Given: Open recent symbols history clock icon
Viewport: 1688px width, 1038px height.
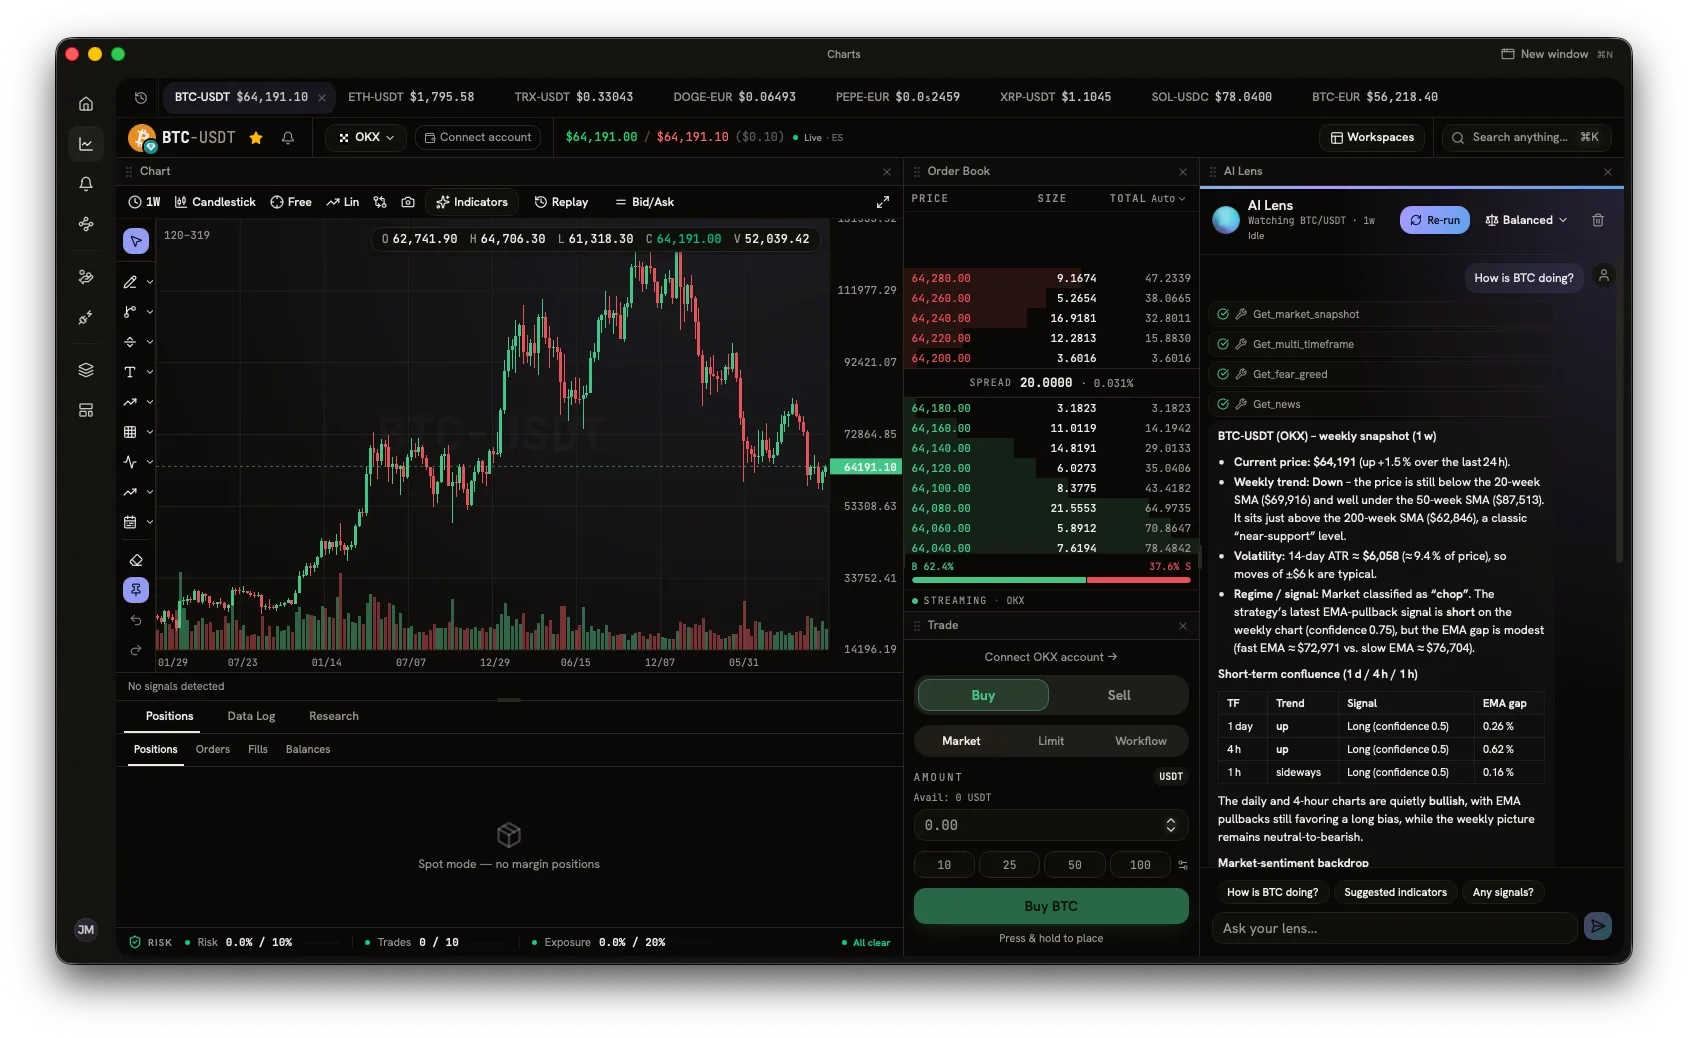Looking at the screenshot, I should point(141,97).
